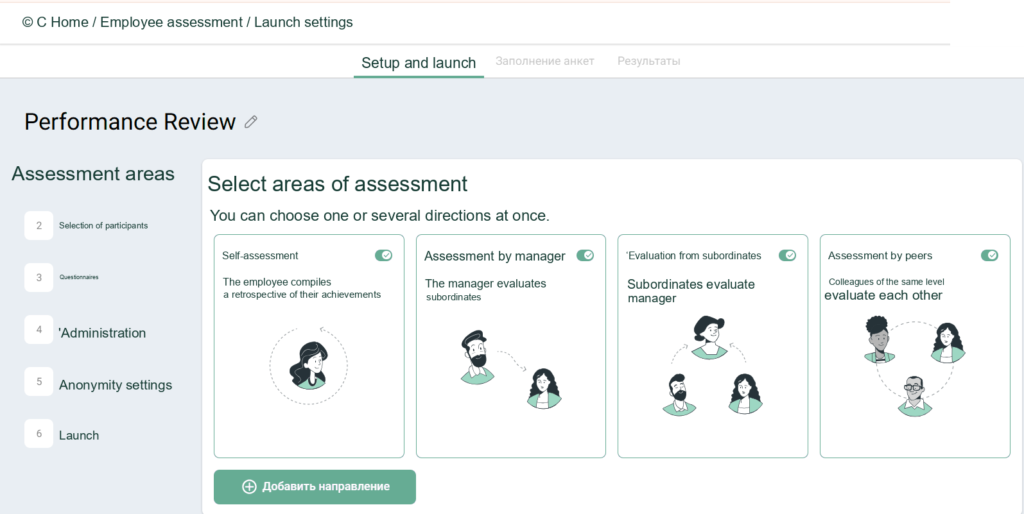
Task: Click the Добавить направление button
Action: (x=315, y=487)
